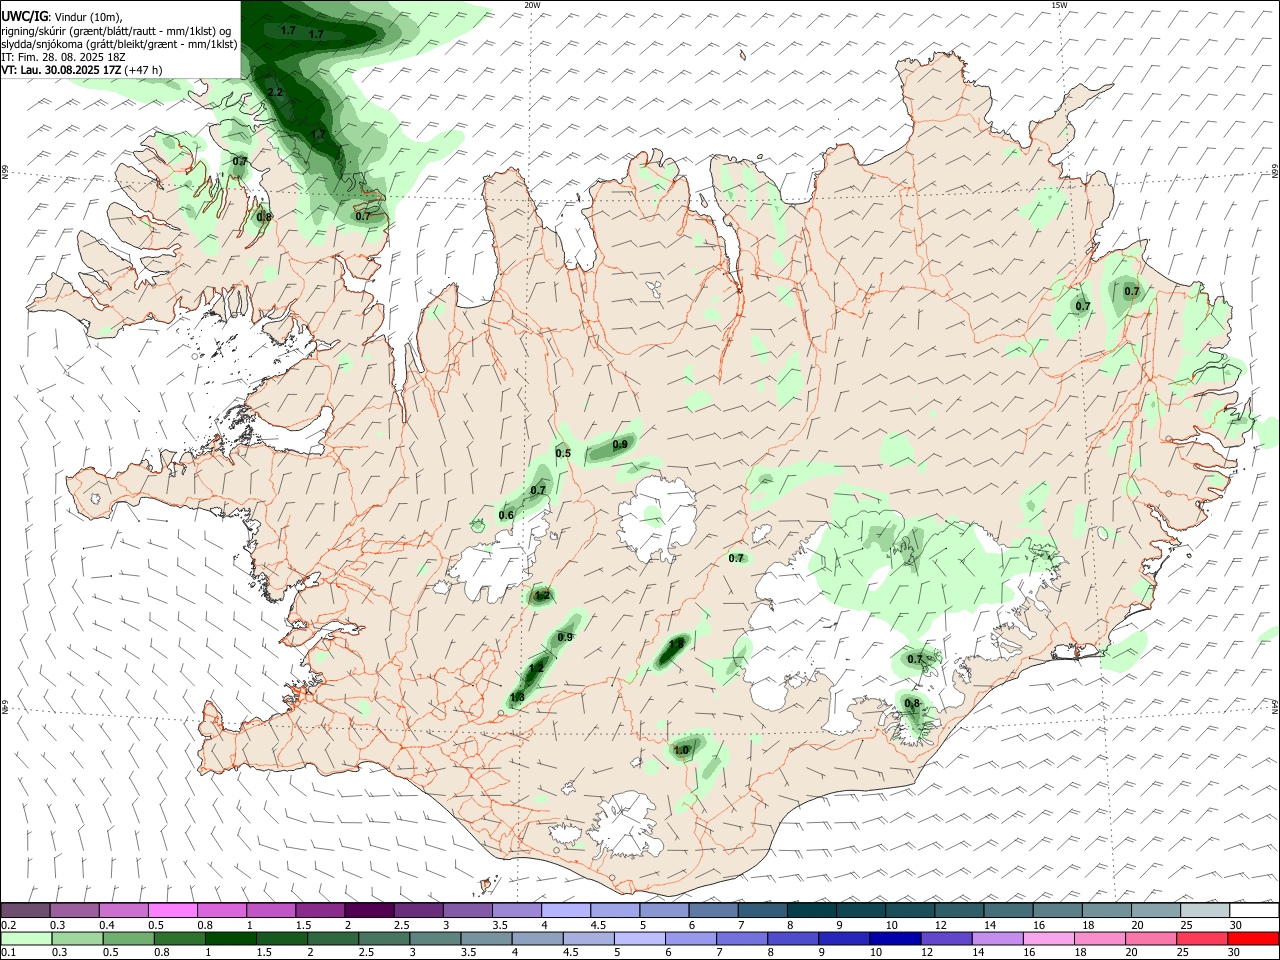The width and height of the screenshot is (1280, 960).
Task: Click the 1.0 precipitation value label
Action: 682,750
